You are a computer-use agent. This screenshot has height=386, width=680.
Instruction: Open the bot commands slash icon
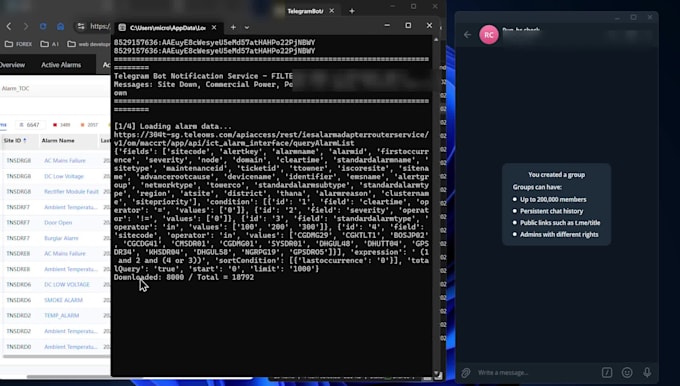pyautogui.click(x=607, y=372)
